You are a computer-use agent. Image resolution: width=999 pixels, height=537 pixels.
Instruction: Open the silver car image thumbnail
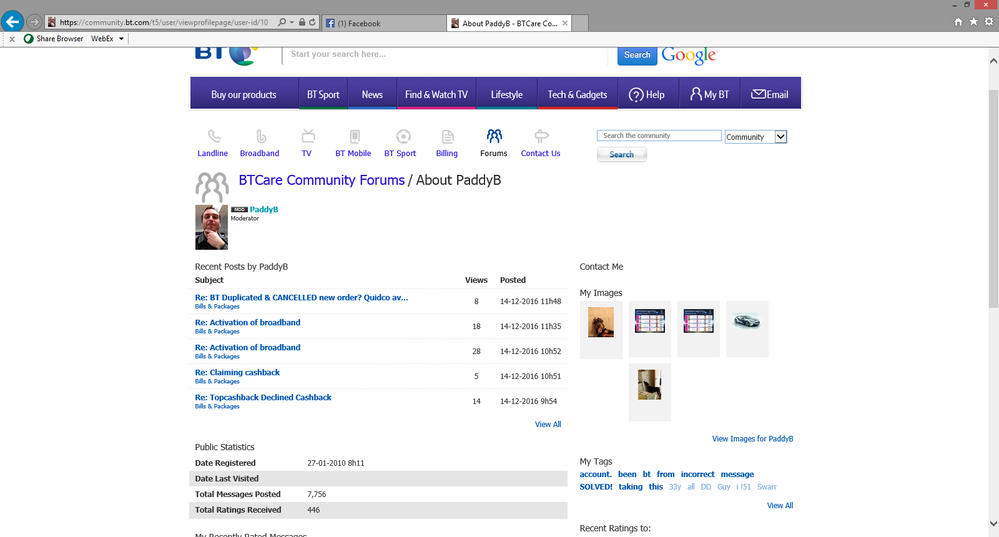click(747, 321)
